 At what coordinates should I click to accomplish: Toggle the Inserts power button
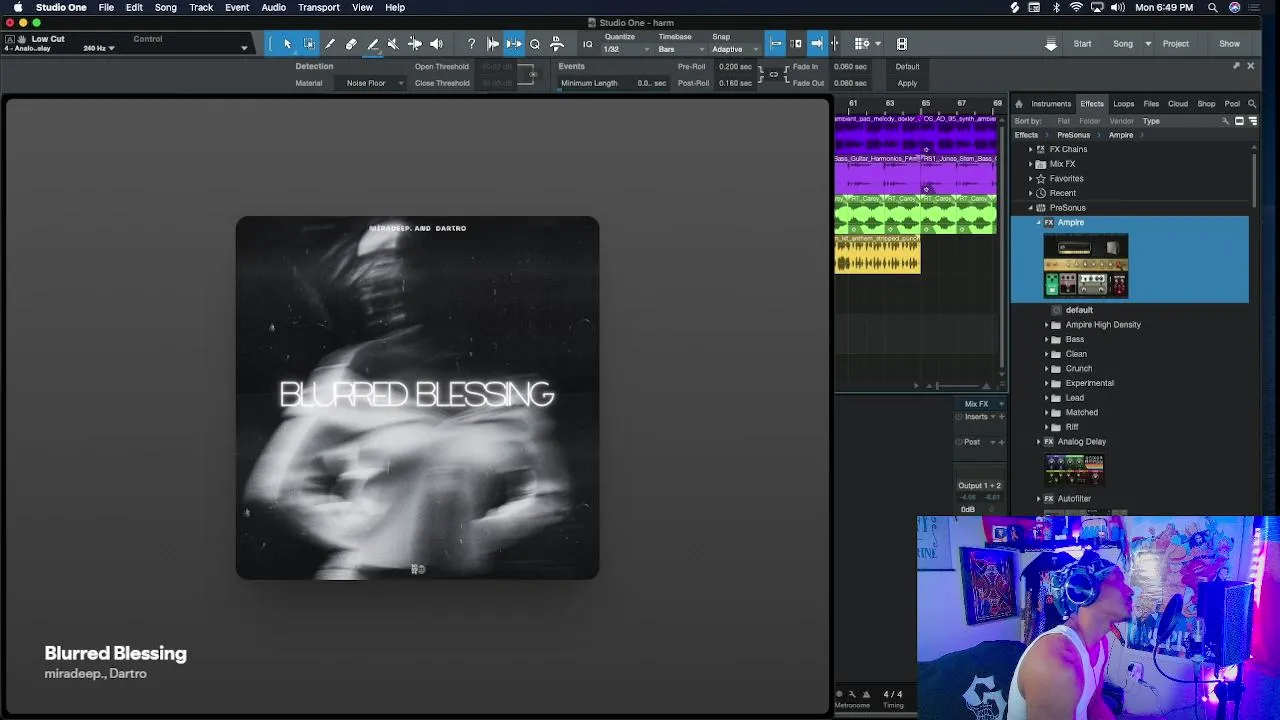[x=957, y=417]
